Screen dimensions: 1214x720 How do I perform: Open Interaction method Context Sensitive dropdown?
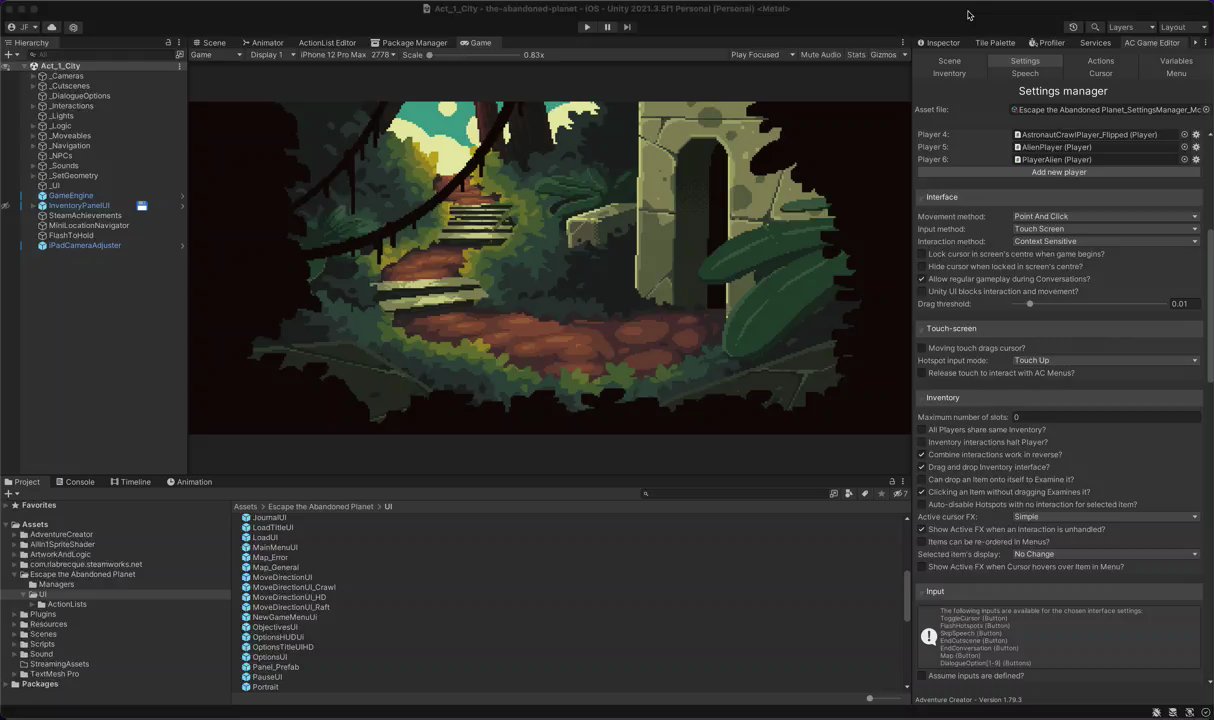pos(1105,241)
